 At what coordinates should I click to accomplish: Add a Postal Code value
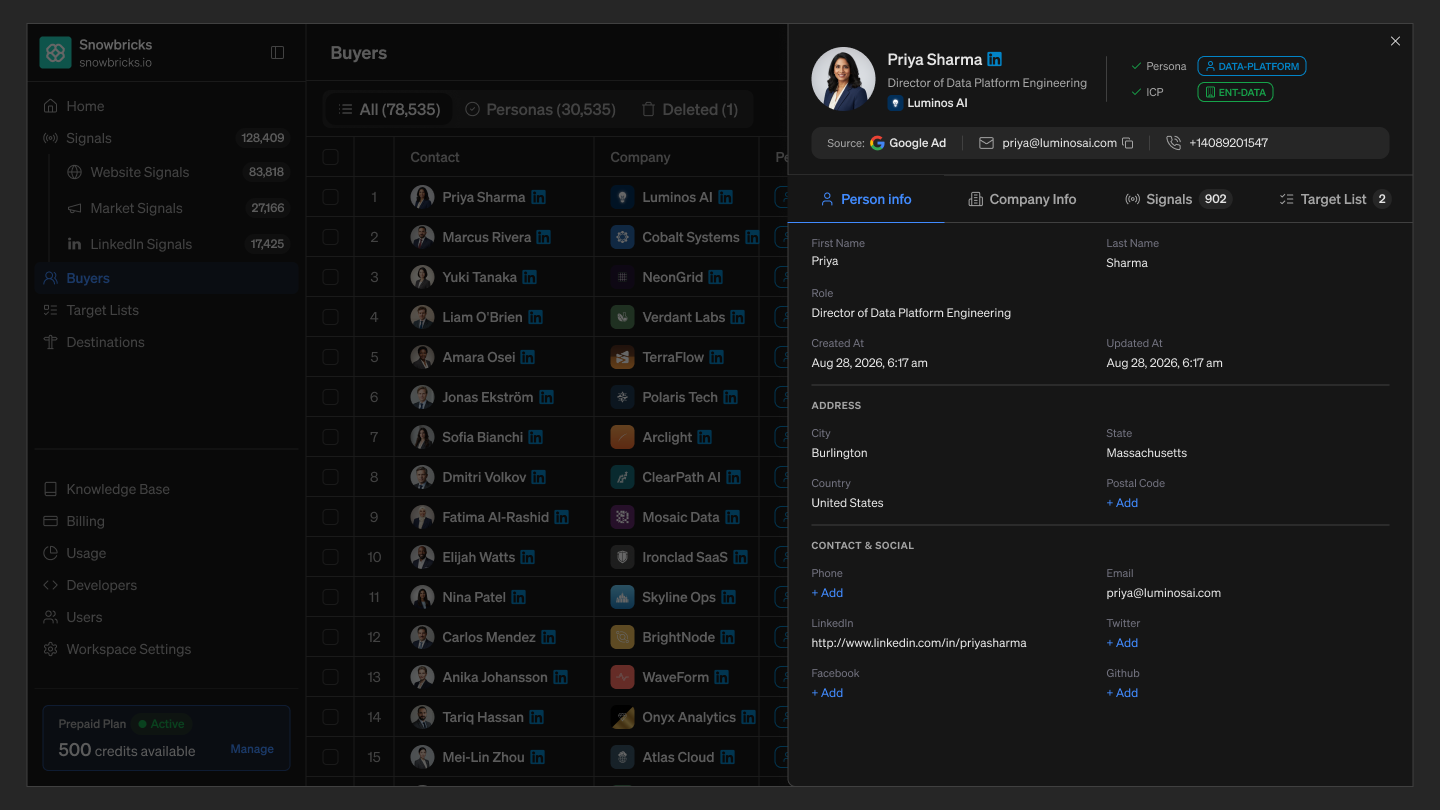(1122, 503)
